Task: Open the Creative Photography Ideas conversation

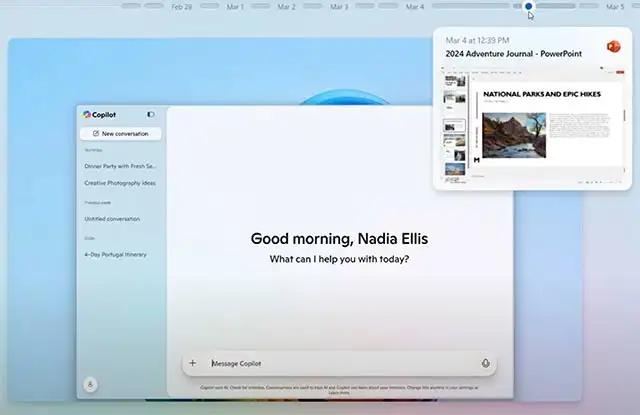Action: coord(120,183)
